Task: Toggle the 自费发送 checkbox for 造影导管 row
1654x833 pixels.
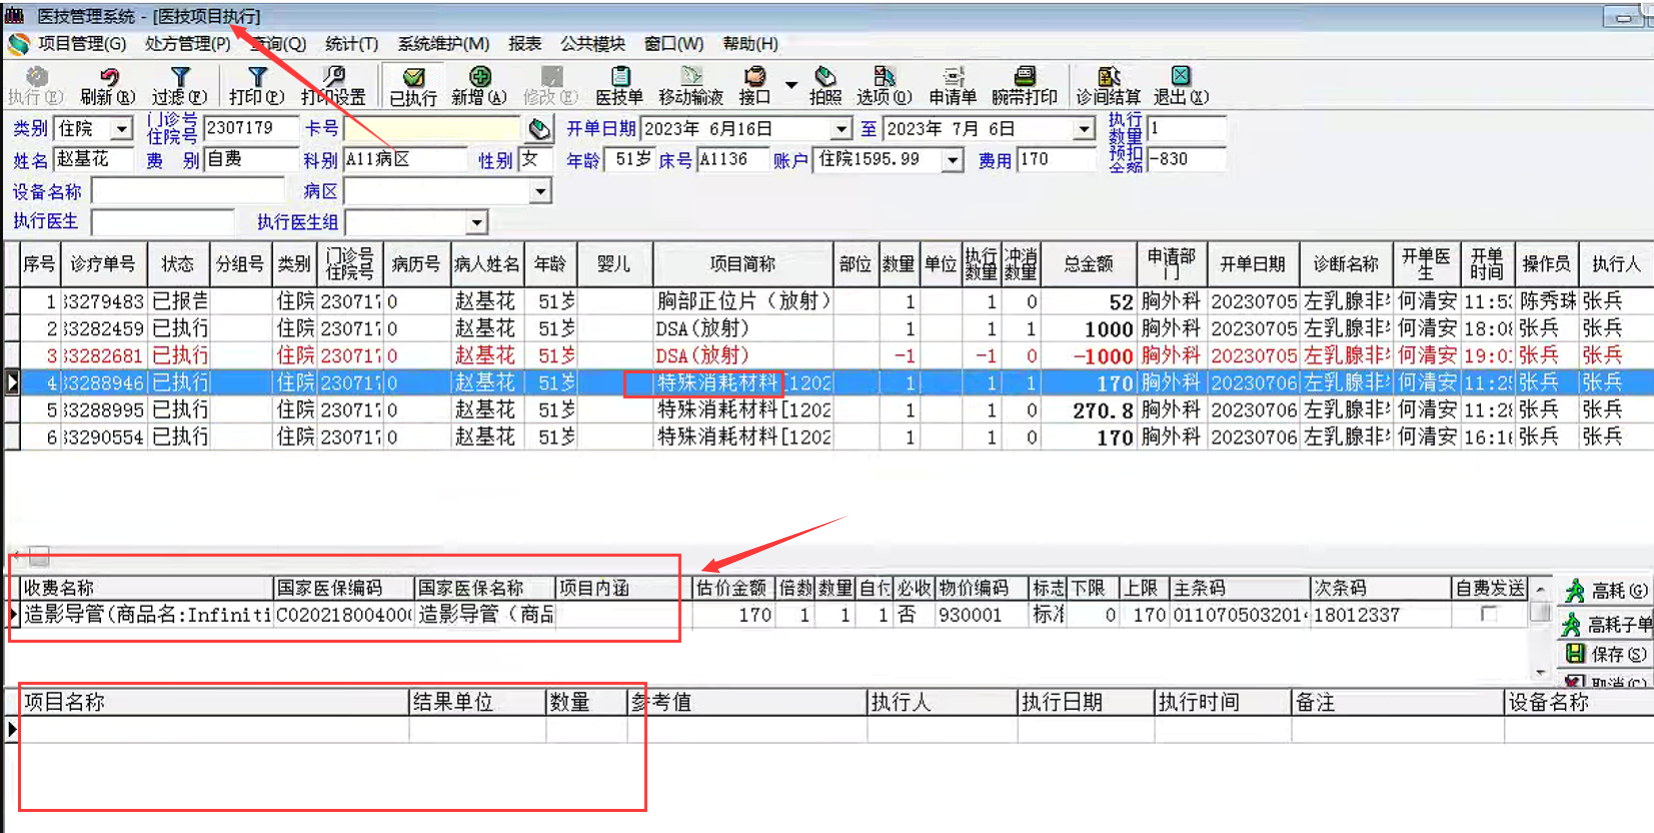Action: point(1489,614)
